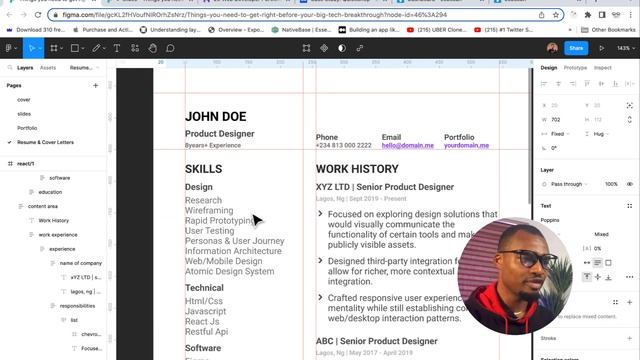Click the constrain proportions icon
Image resolution: width=640 pixels, height=360 pixels.
[x=629, y=120]
